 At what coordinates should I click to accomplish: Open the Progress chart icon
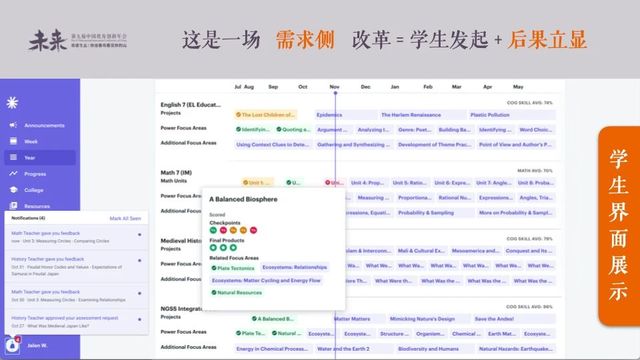tap(13, 173)
